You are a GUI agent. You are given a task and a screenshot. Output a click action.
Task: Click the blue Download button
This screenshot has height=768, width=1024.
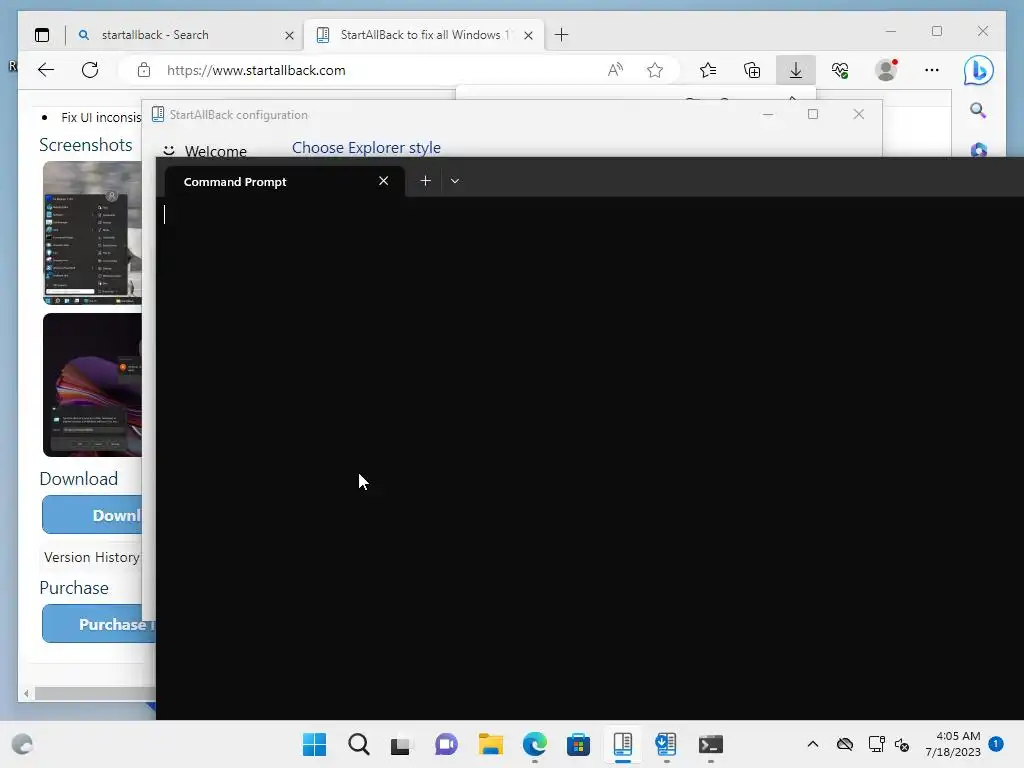click(92, 515)
